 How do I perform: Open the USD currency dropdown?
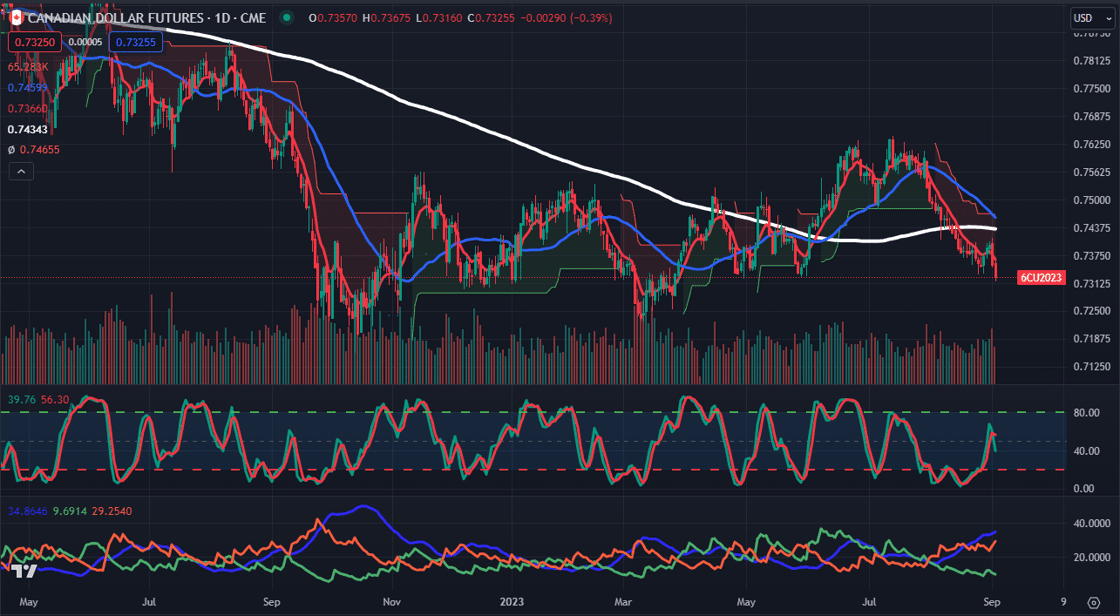tap(1093, 18)
